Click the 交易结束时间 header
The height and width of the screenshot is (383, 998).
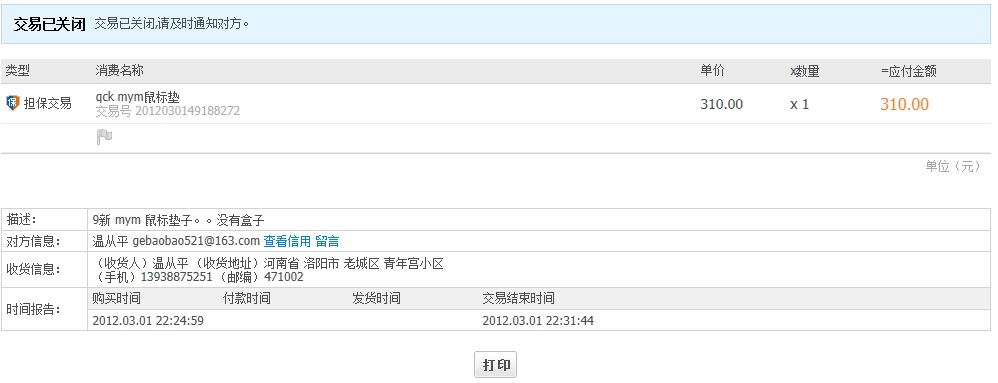(x=518, y=298)
